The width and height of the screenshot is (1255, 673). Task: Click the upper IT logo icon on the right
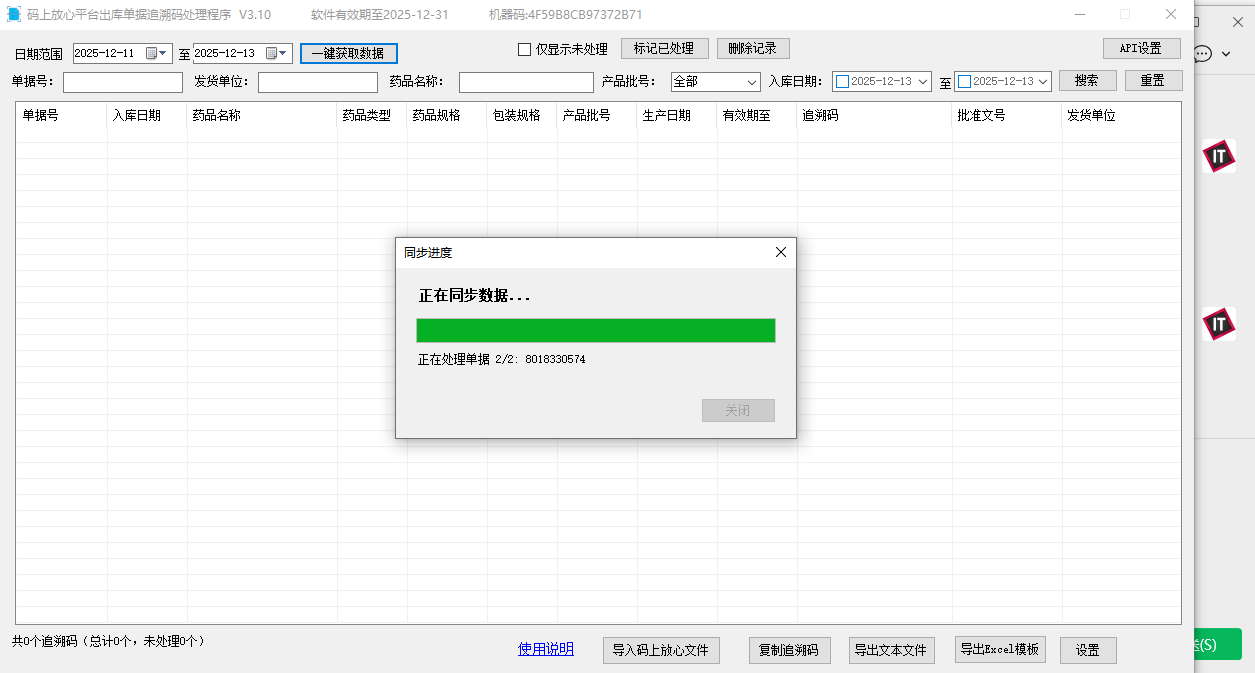pos(1218,156)
